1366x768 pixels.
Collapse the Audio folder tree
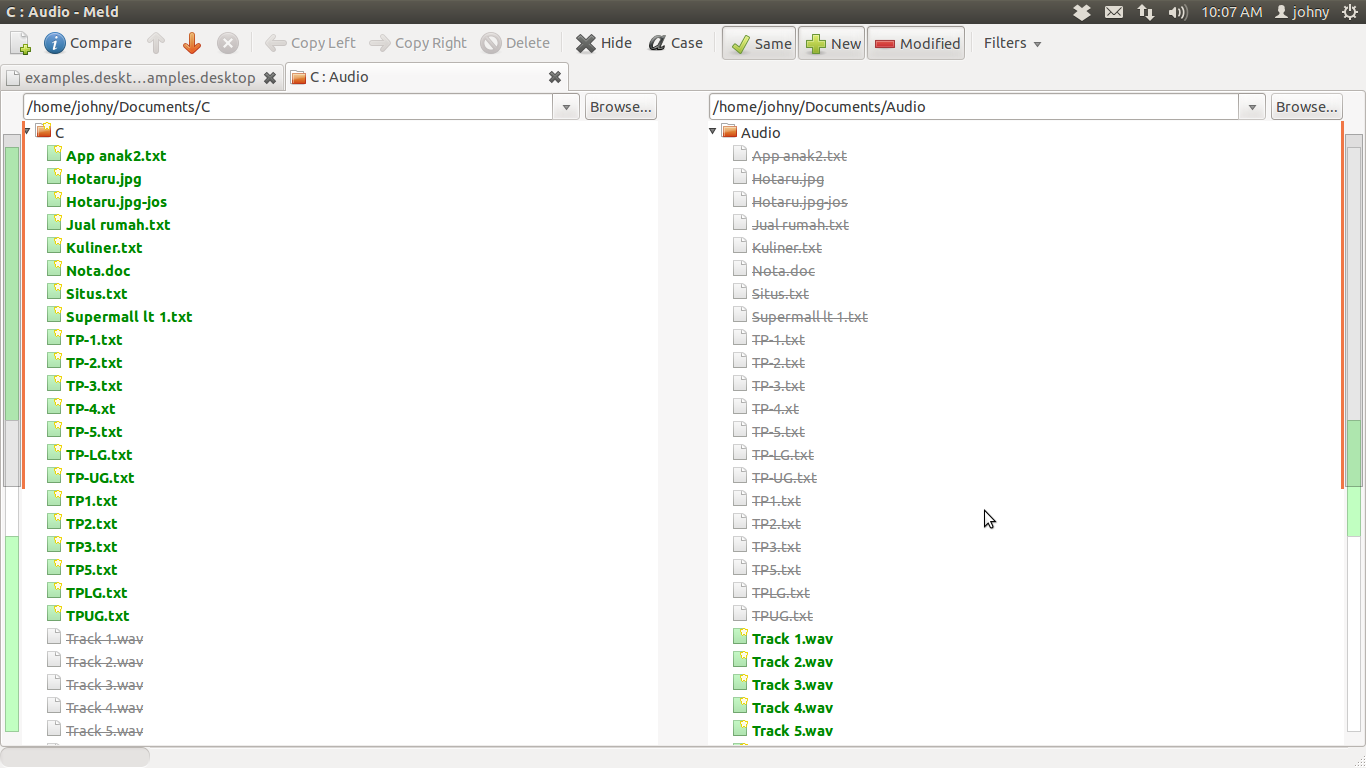click(x=713, y=132)
